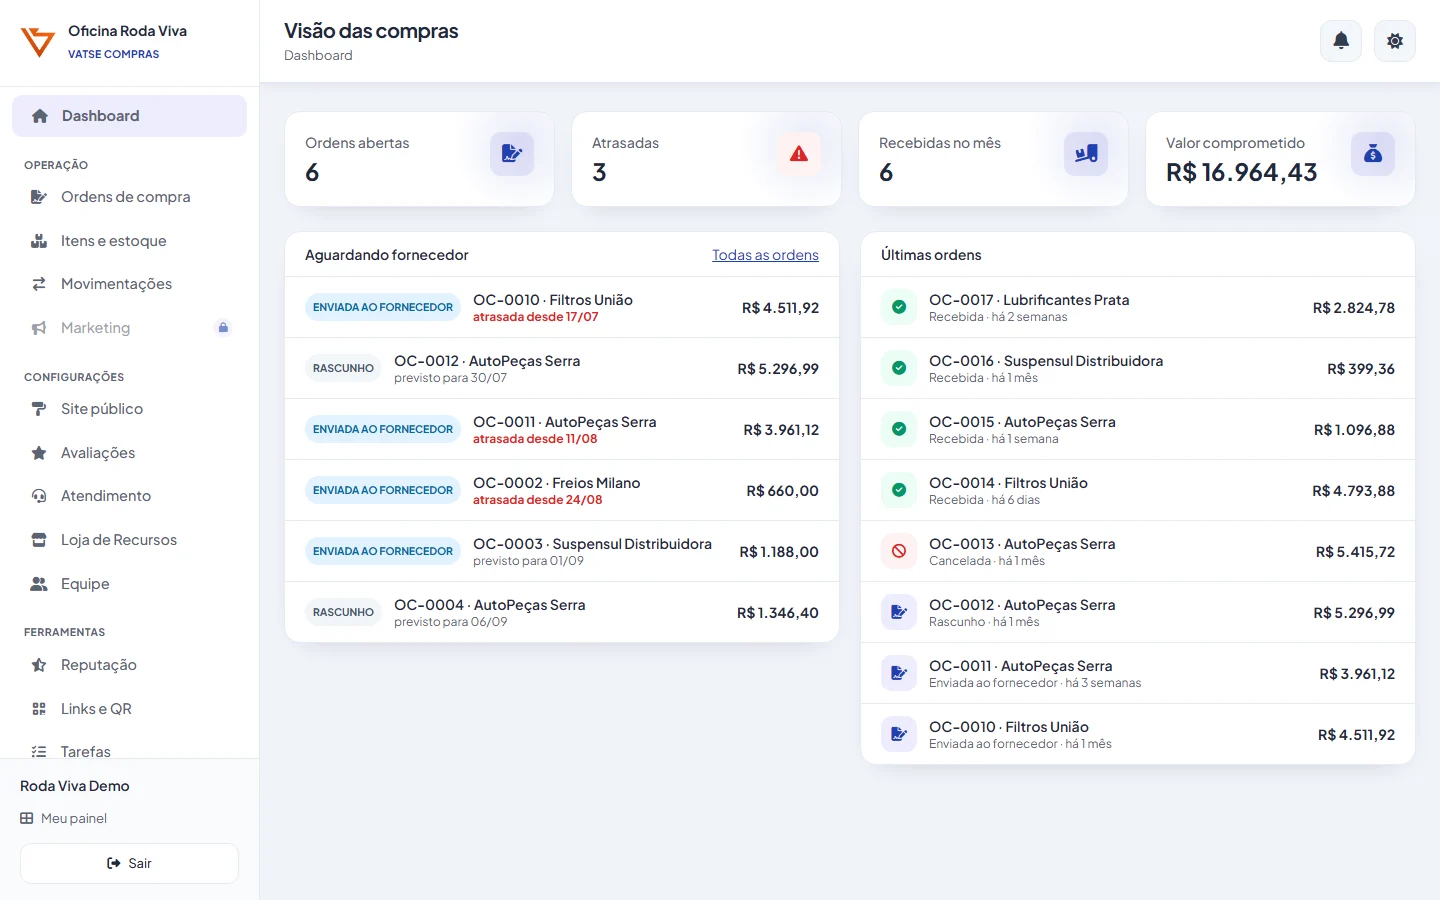Click the Rascunho badge on OC-0004
Image resolution: width=1440 pixels, height=900 pixels.
[x=343, y=612]
